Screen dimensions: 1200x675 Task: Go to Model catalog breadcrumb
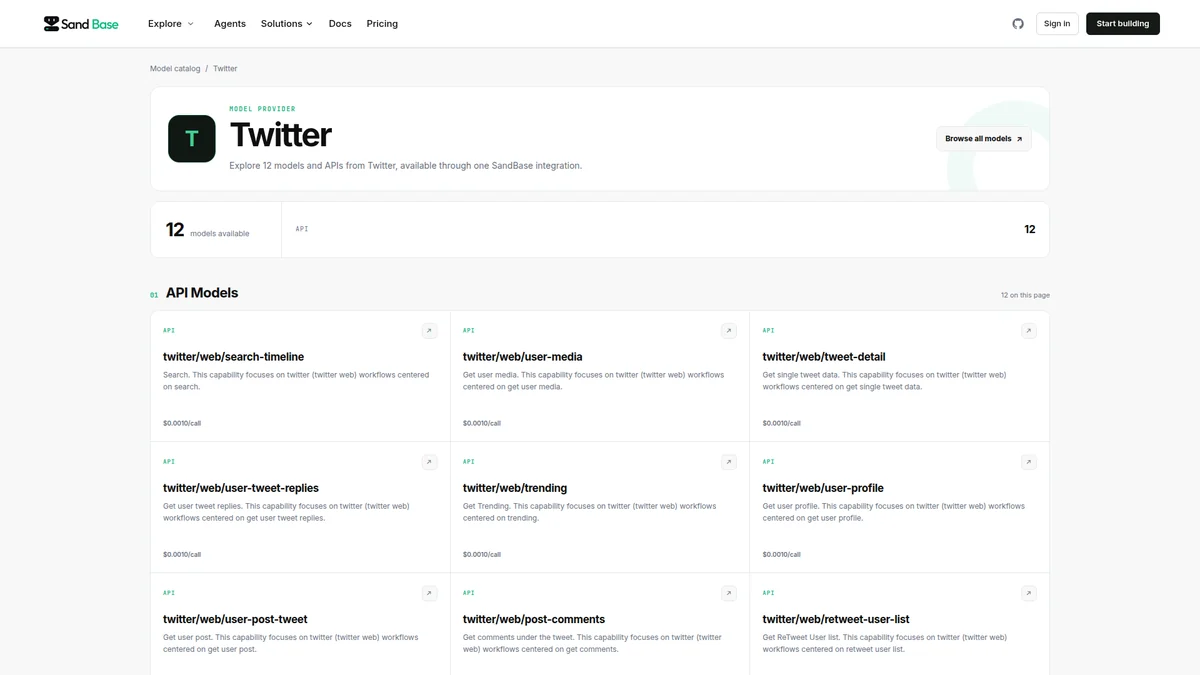point(175,68)
